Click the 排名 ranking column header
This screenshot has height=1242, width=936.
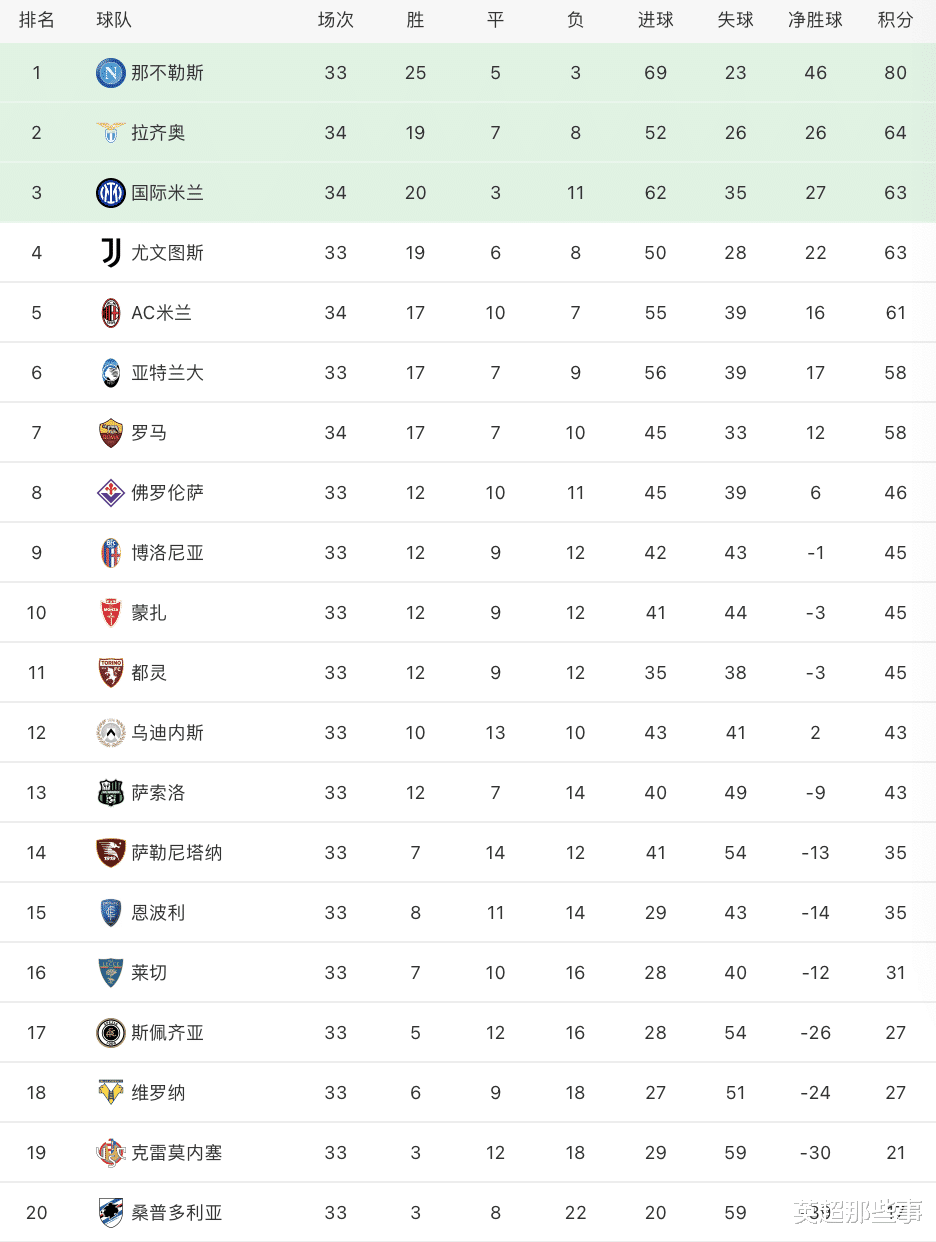click(x=37, y=20)
